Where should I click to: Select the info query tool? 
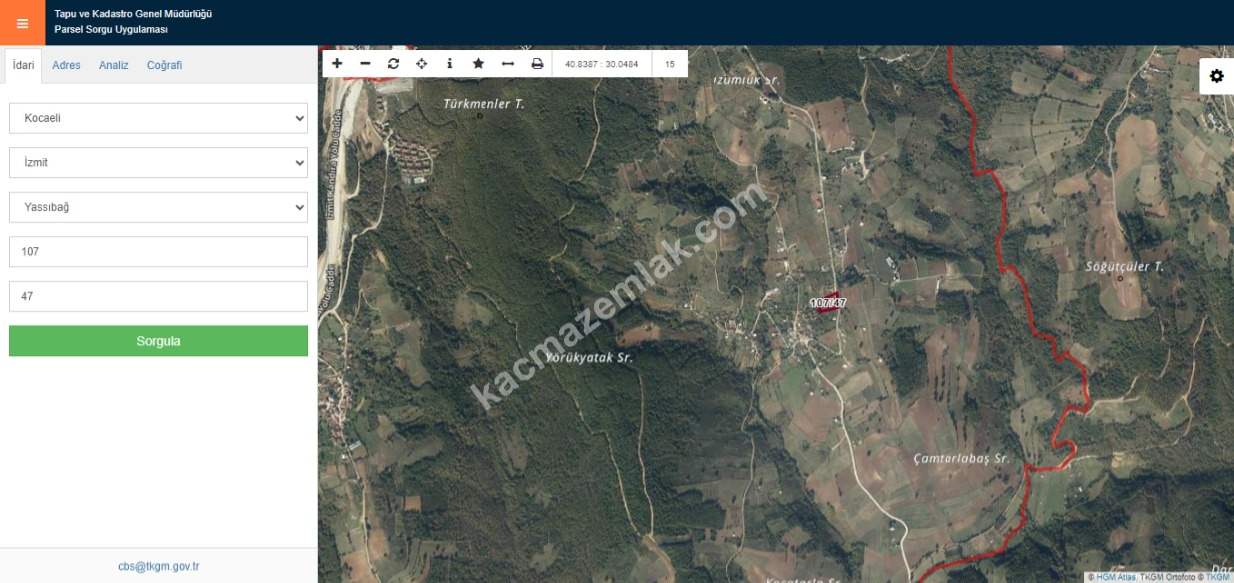[449, 64]
